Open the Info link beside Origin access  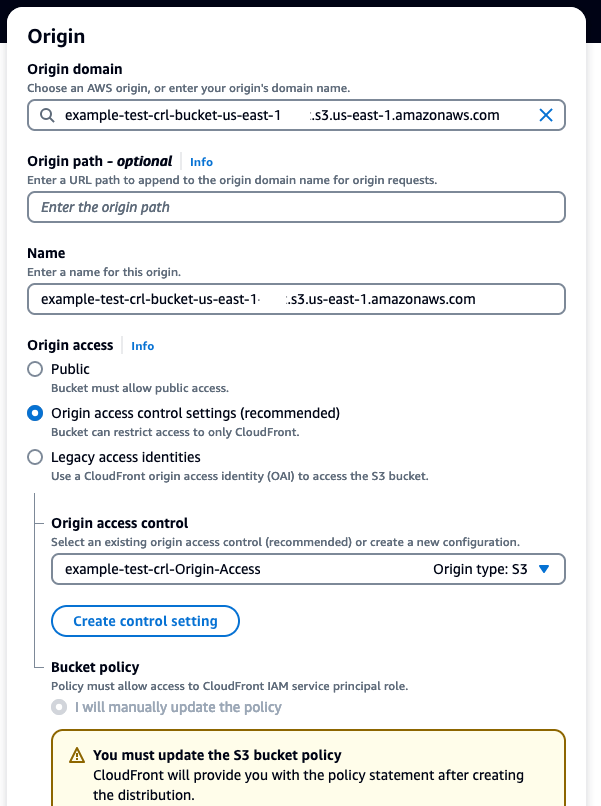click(142, 345)
